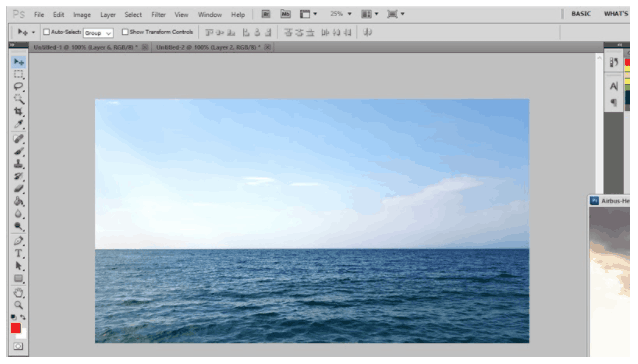Viewport: 638px width, 364px height.
Task: Expand the right panel dock arrows
Action: point(619,45)
